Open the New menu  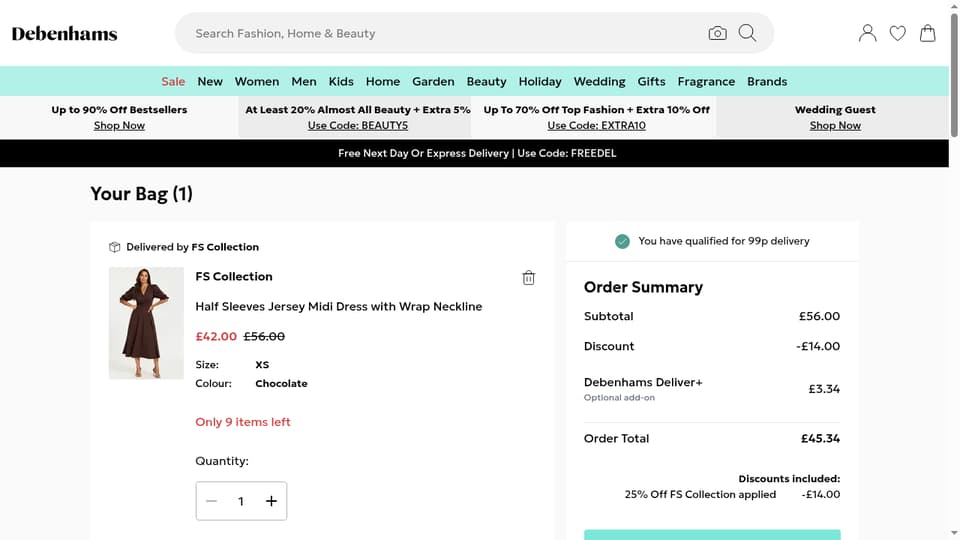(210, 81)
